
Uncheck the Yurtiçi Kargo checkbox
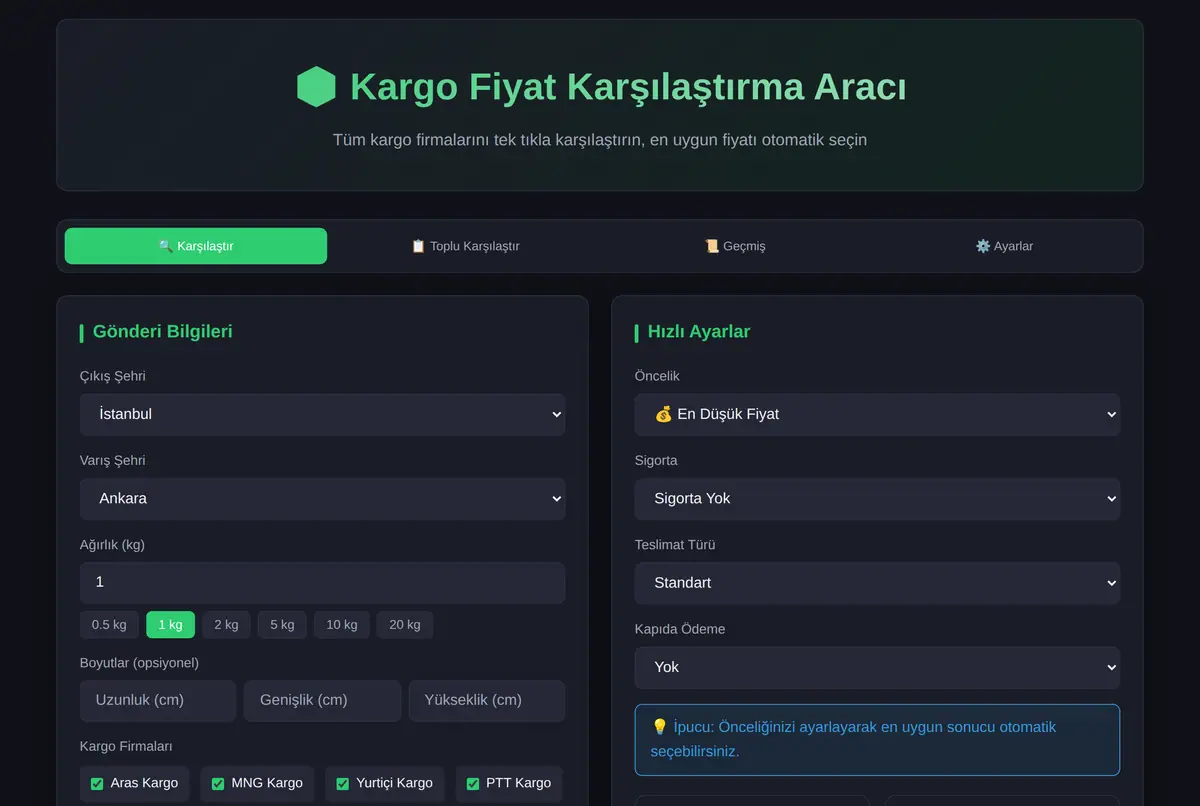pos(343,784)
